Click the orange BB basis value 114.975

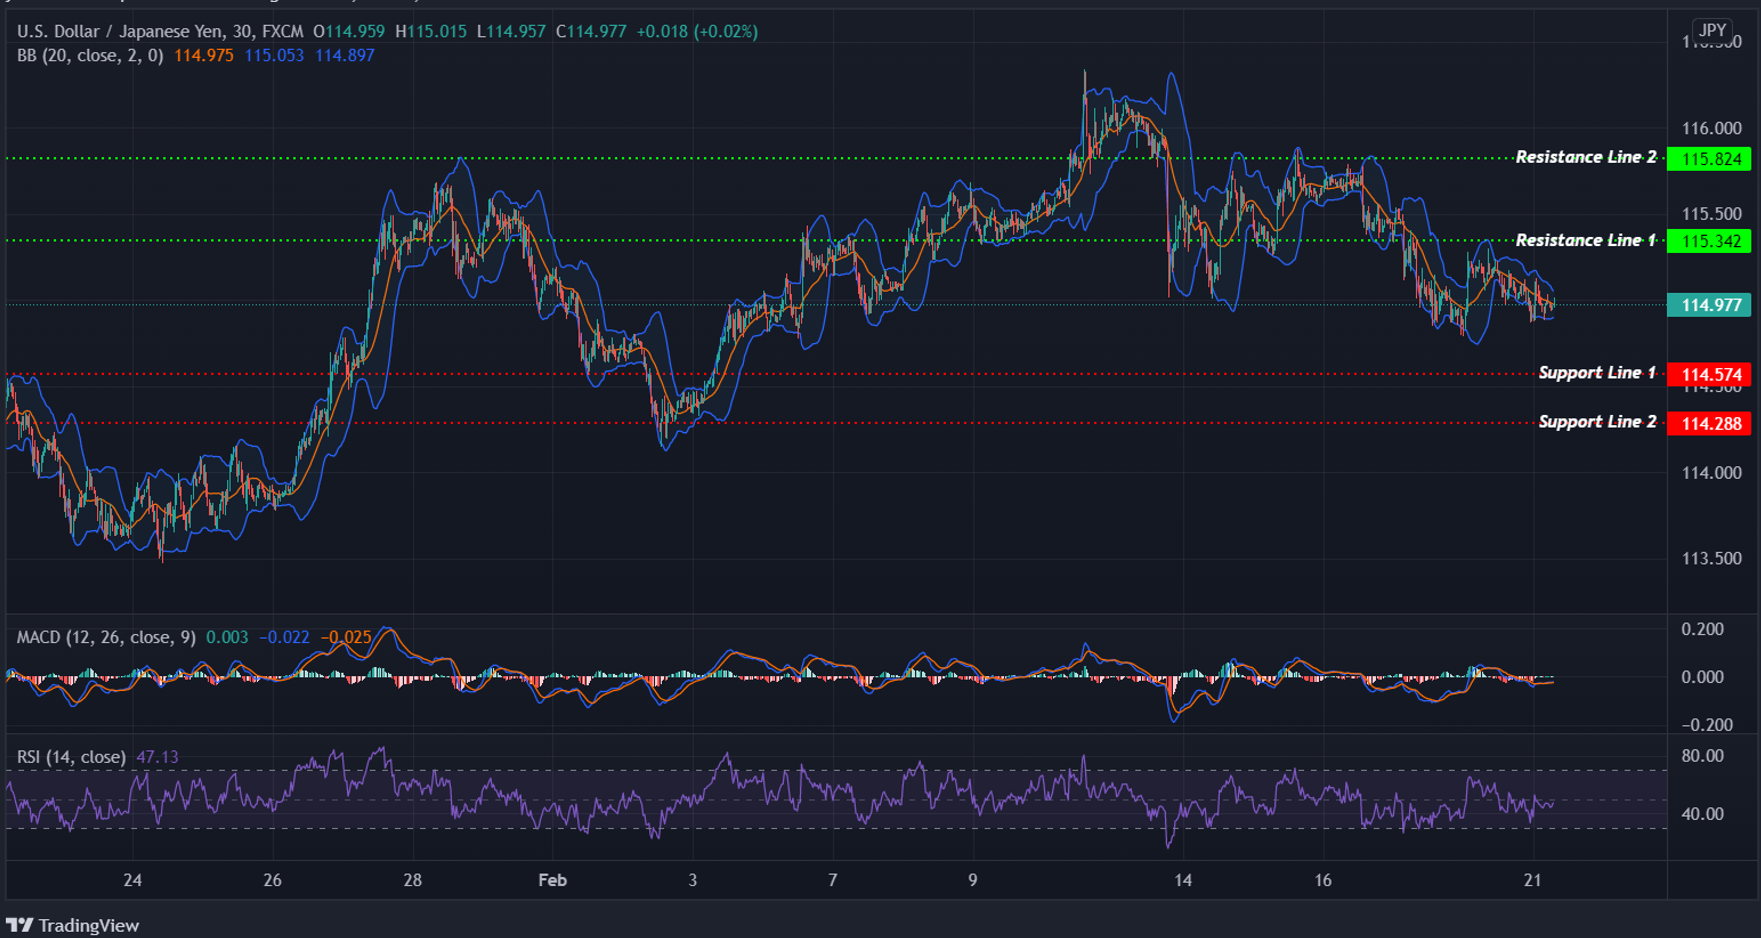(204, 55)
